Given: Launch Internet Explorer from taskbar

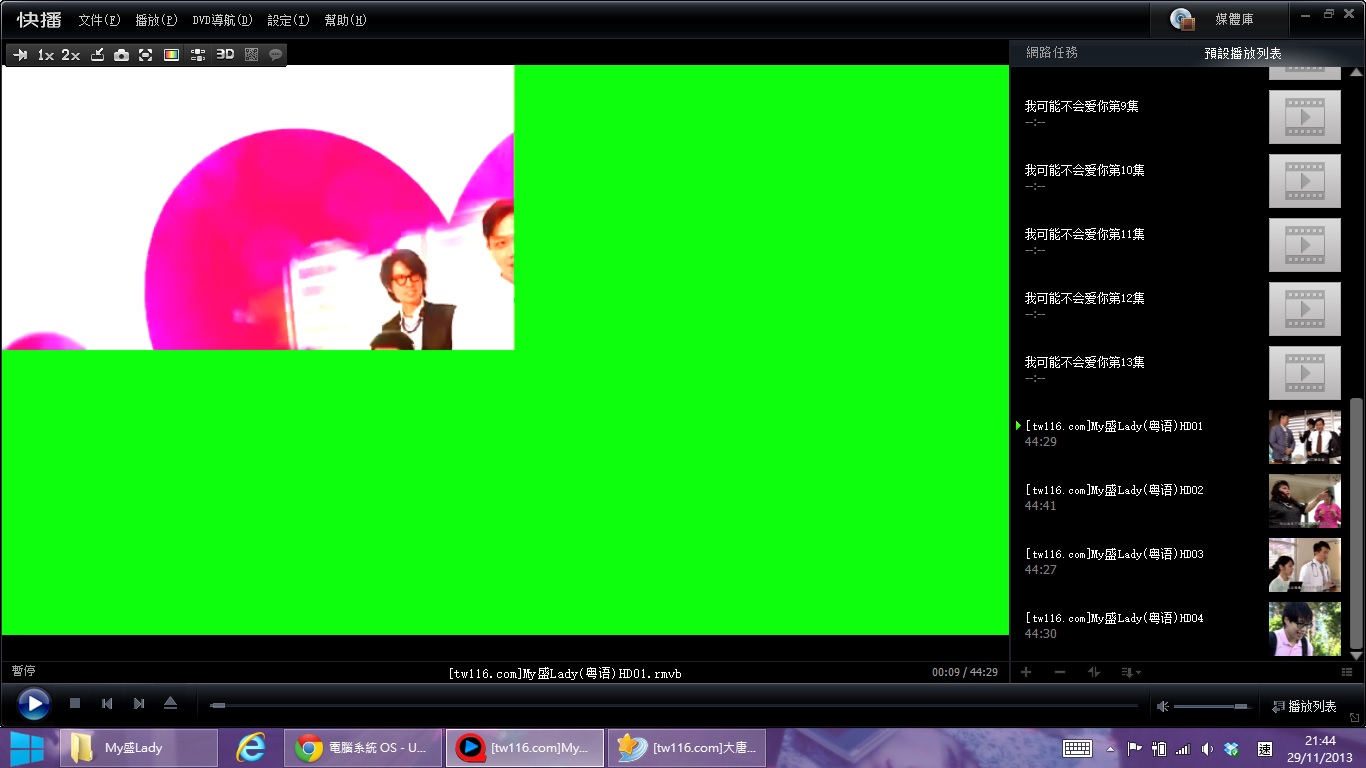Looking at the screenshot, I should (250, 748).
